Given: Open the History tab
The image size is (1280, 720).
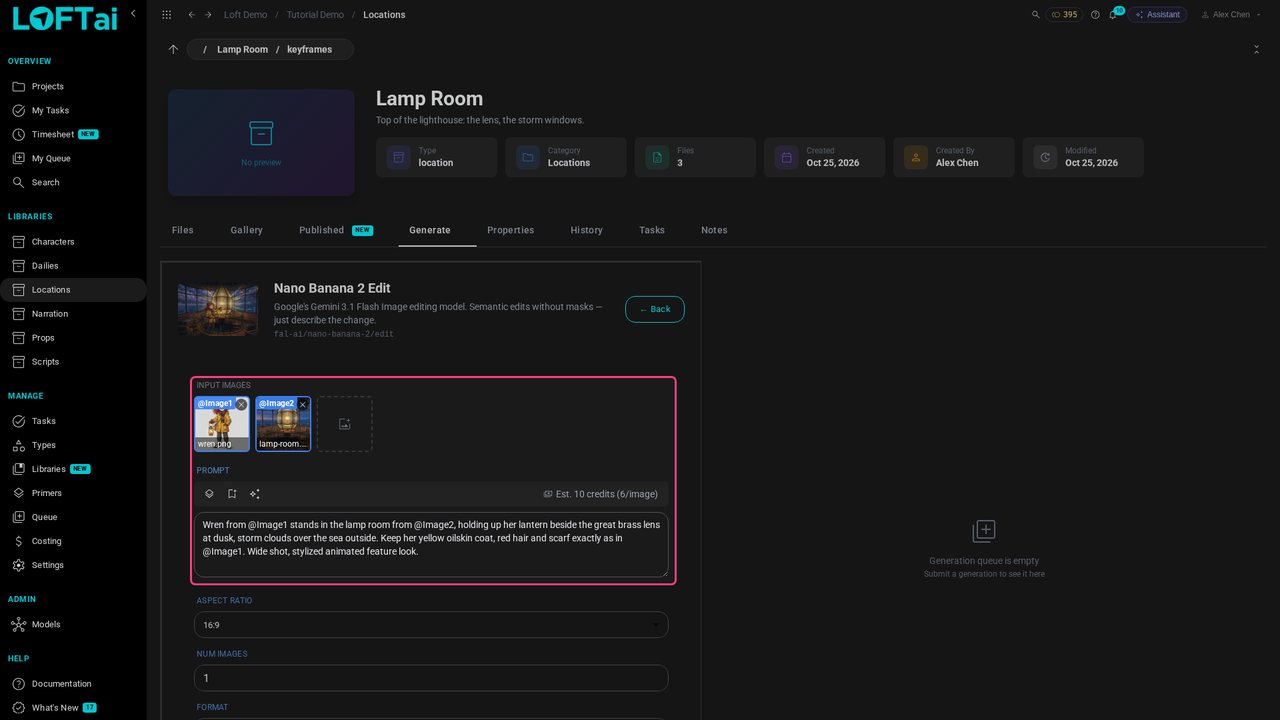Looking at the screenshot, I should pyautogui.click(x=587, y=230).
